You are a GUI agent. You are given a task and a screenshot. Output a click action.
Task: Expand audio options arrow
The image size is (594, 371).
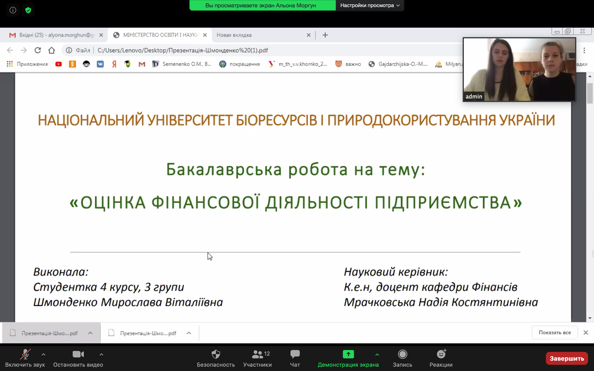coord(43,355)
